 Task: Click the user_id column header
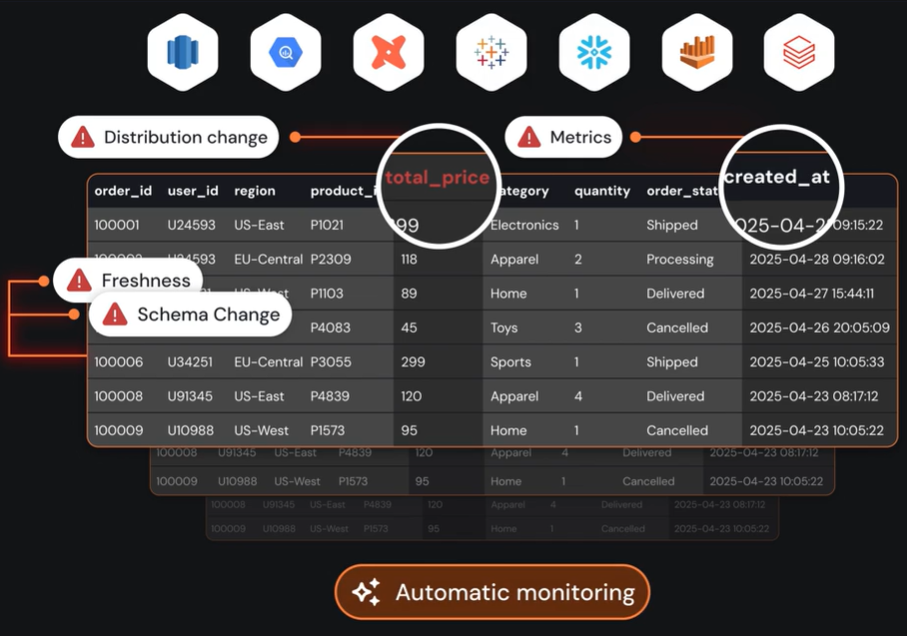point(193,191)
